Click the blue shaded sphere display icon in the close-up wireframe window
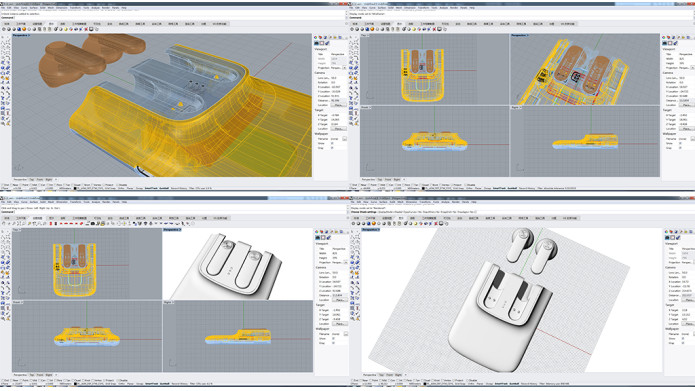 19,29
